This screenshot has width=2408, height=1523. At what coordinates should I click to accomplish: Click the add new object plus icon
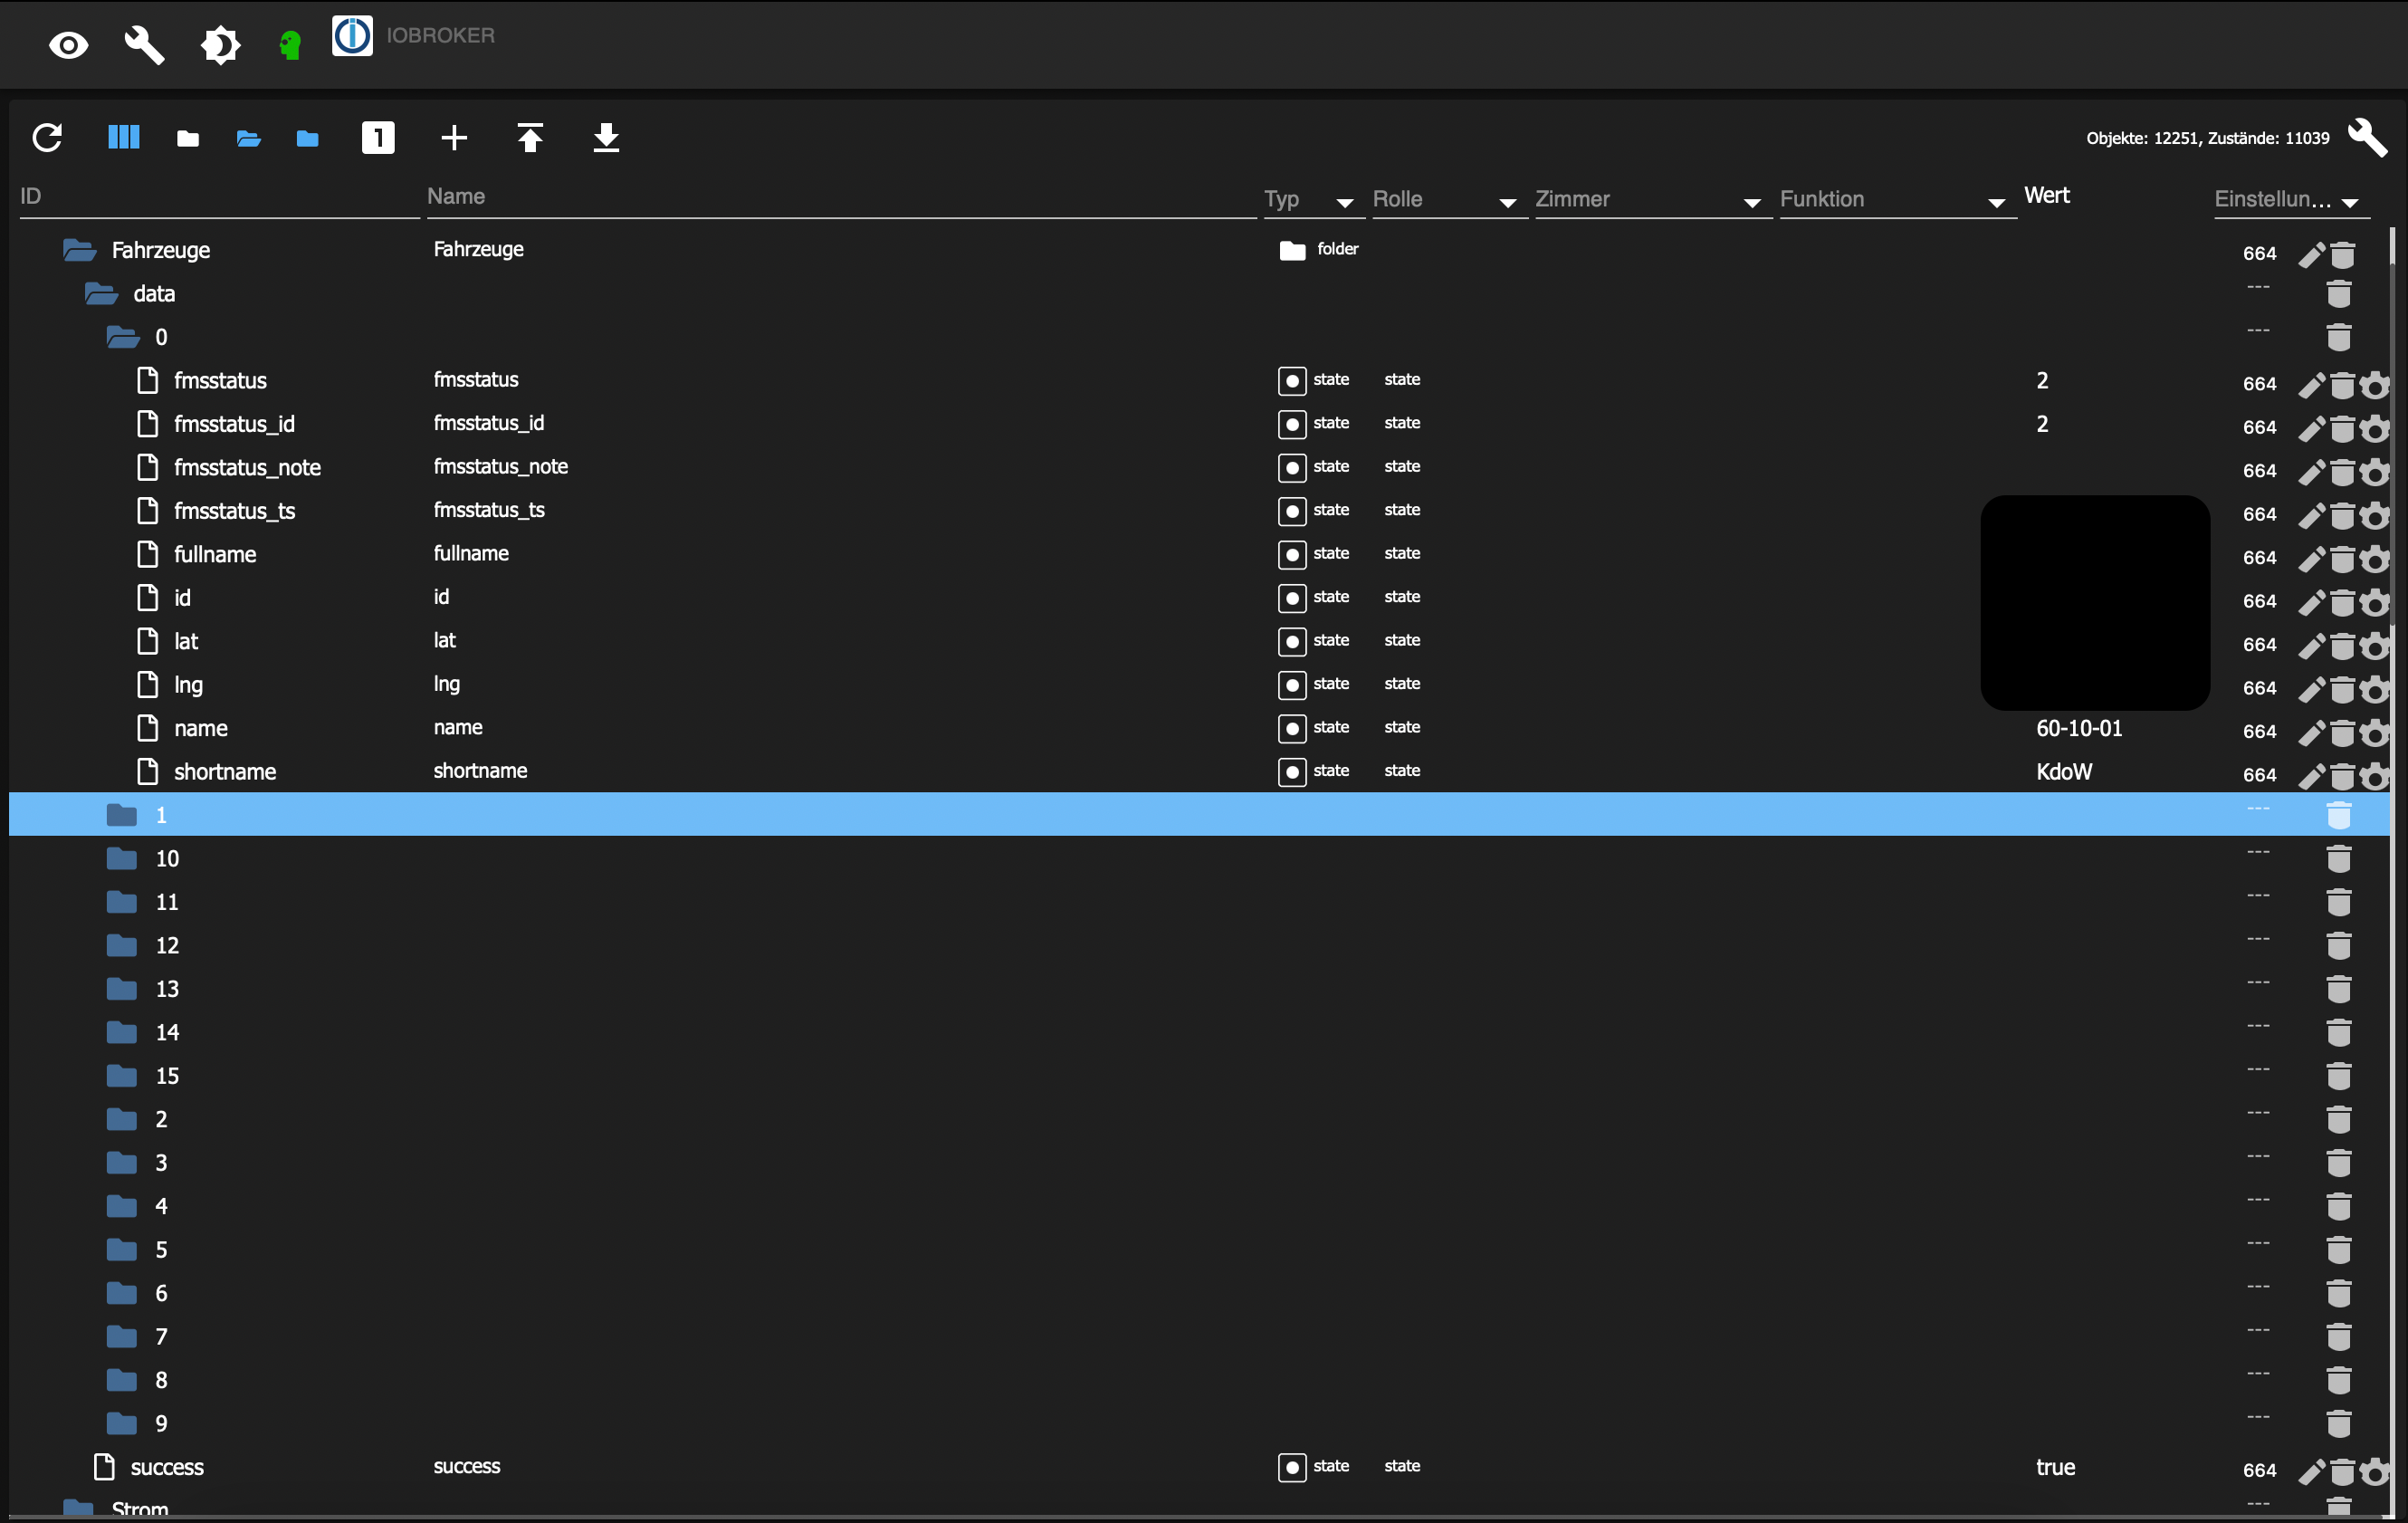click(454, 137)
